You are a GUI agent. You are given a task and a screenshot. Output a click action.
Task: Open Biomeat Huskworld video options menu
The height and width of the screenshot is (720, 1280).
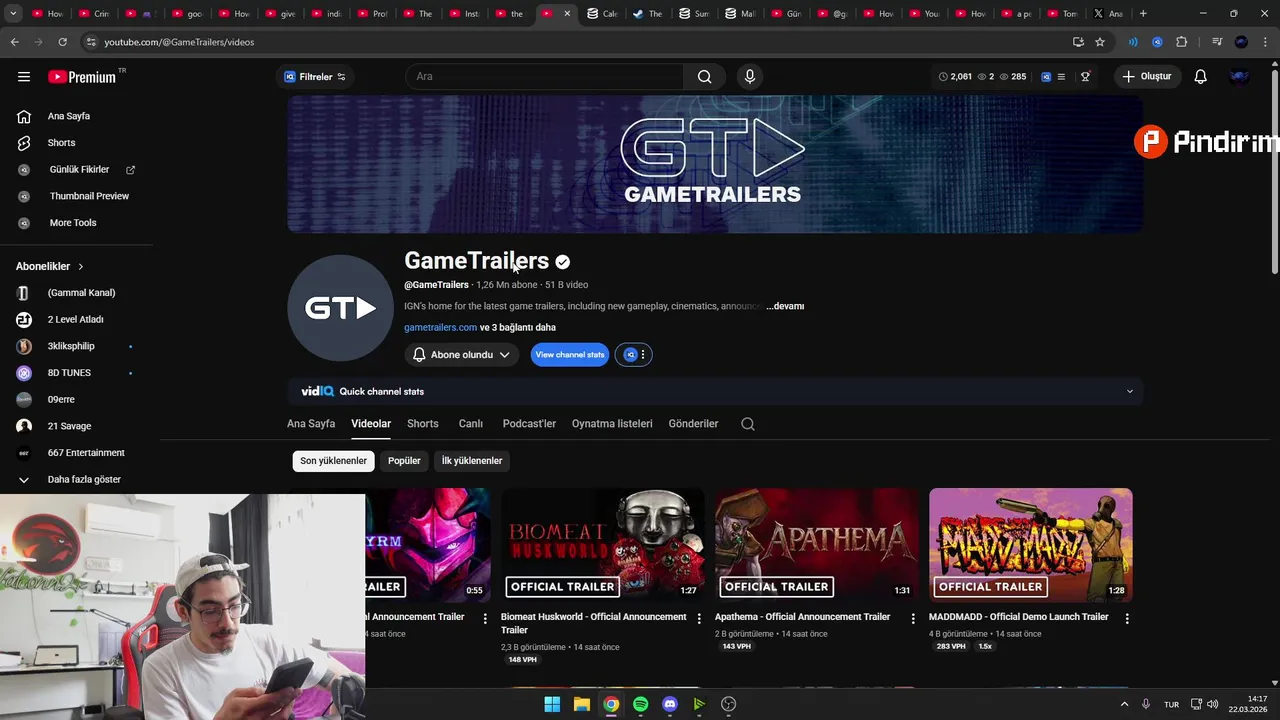[x=699, y=618]
